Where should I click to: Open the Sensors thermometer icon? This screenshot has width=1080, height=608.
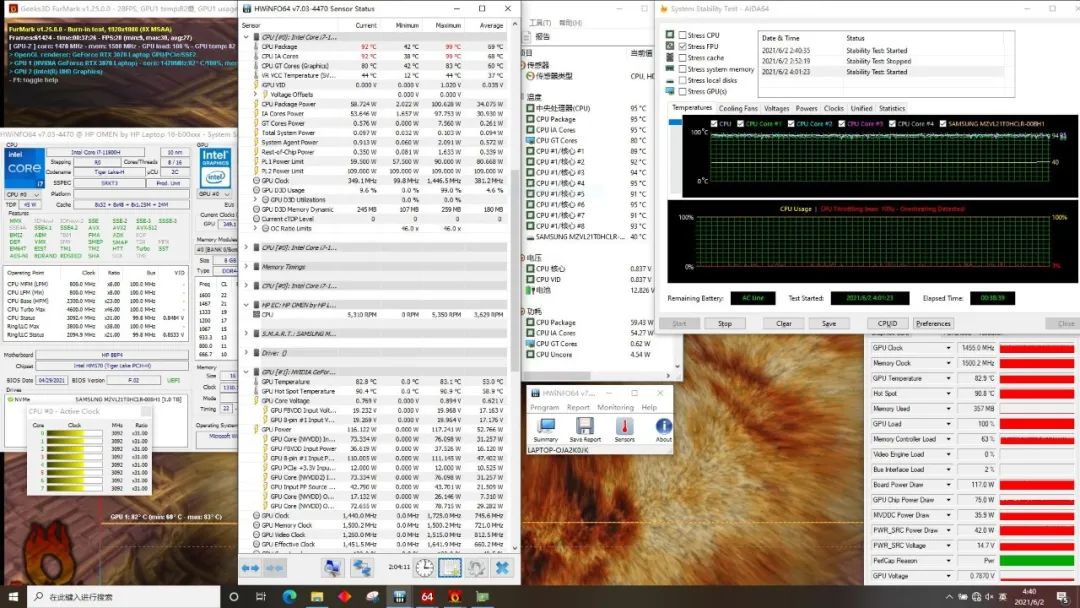(x=624, y=425)
